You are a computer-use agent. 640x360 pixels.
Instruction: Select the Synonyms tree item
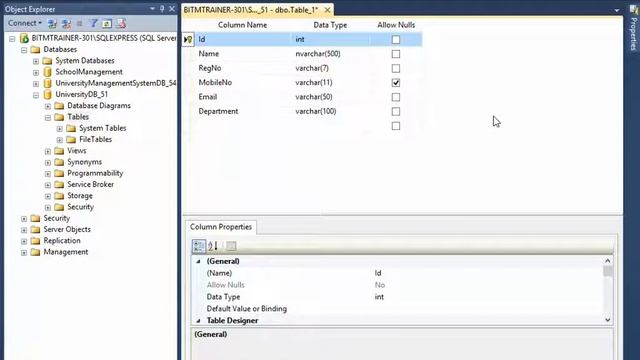(84, 162)
